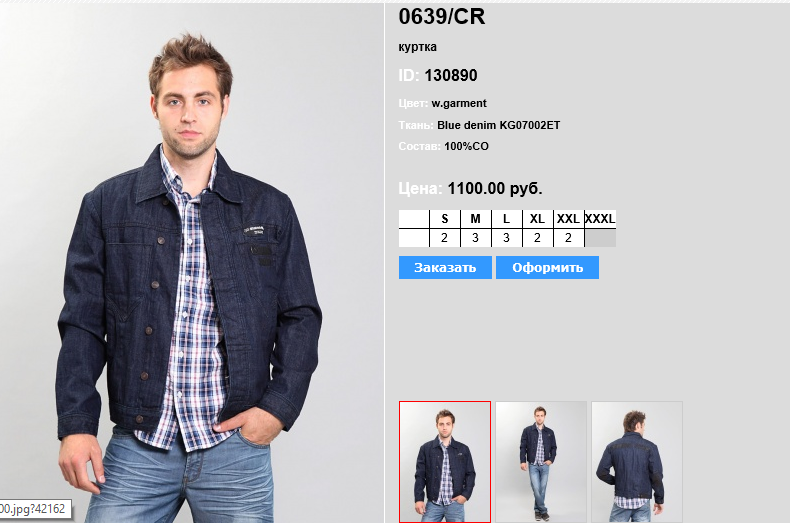Click the greyed-out XXXL quantity cell
790x523 pixels.
point(601,238)
